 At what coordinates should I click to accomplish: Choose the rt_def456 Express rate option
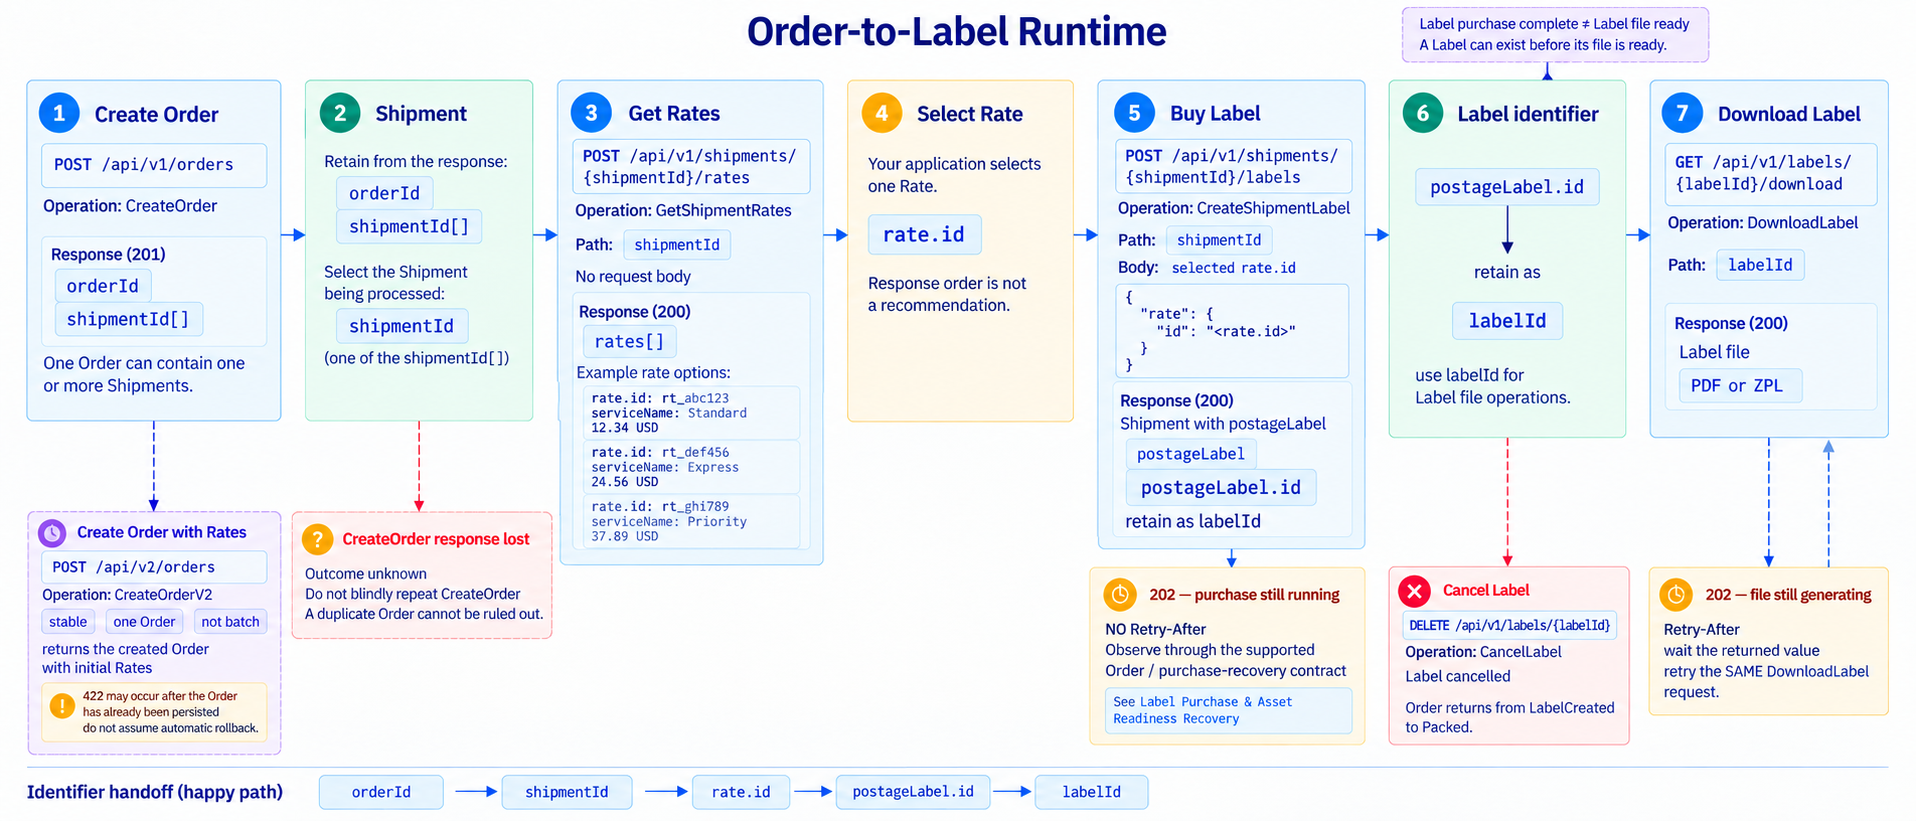pyautogui.click(x=691, y=467)
